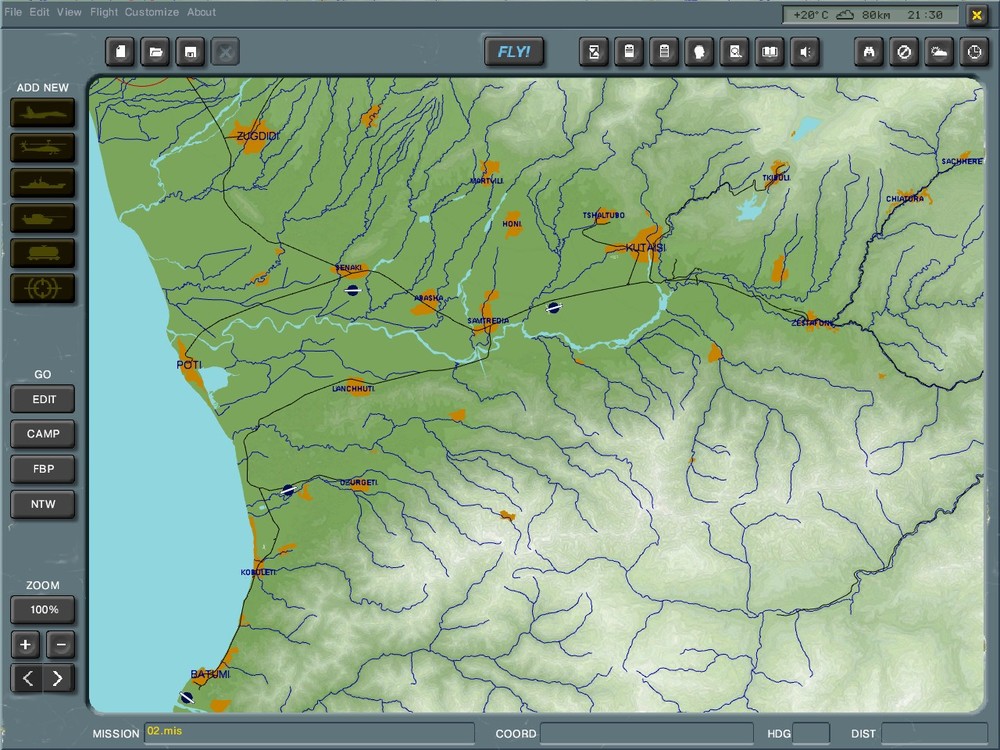Open the encyclopedia book icon
This screenshot has height=750, width=1000.
pyautogui.click(x=768, y=51)
